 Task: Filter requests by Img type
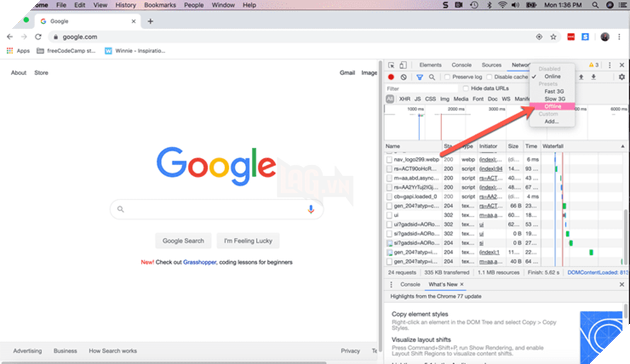444,99
